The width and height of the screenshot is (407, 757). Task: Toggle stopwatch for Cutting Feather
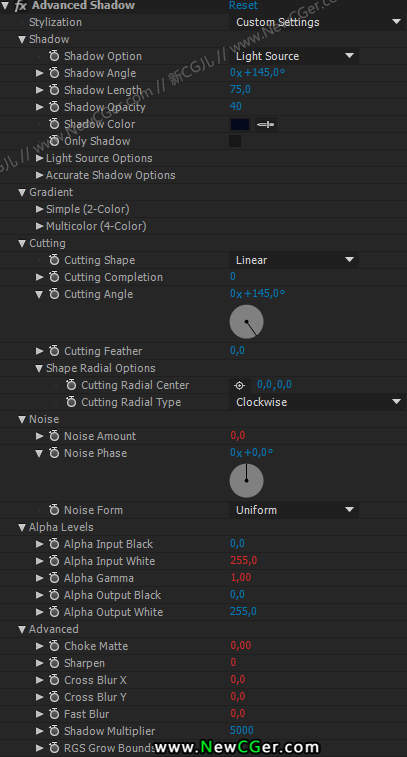(54, 350)
